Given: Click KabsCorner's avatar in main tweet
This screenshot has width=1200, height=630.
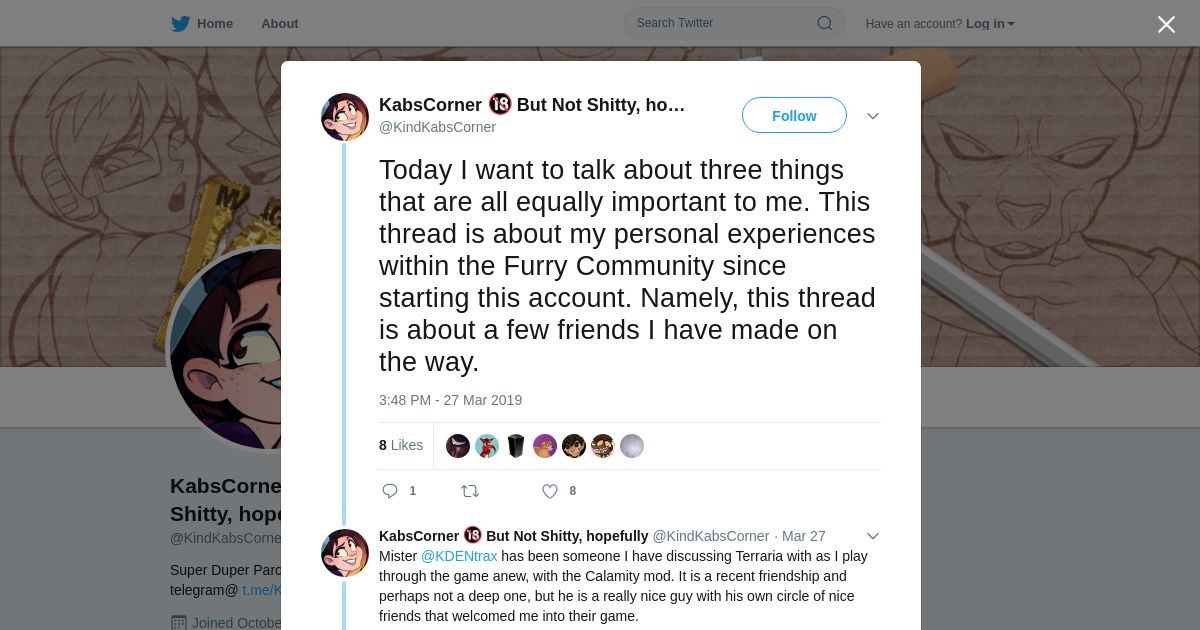Looking at the screenshot, I should [345, 117].
